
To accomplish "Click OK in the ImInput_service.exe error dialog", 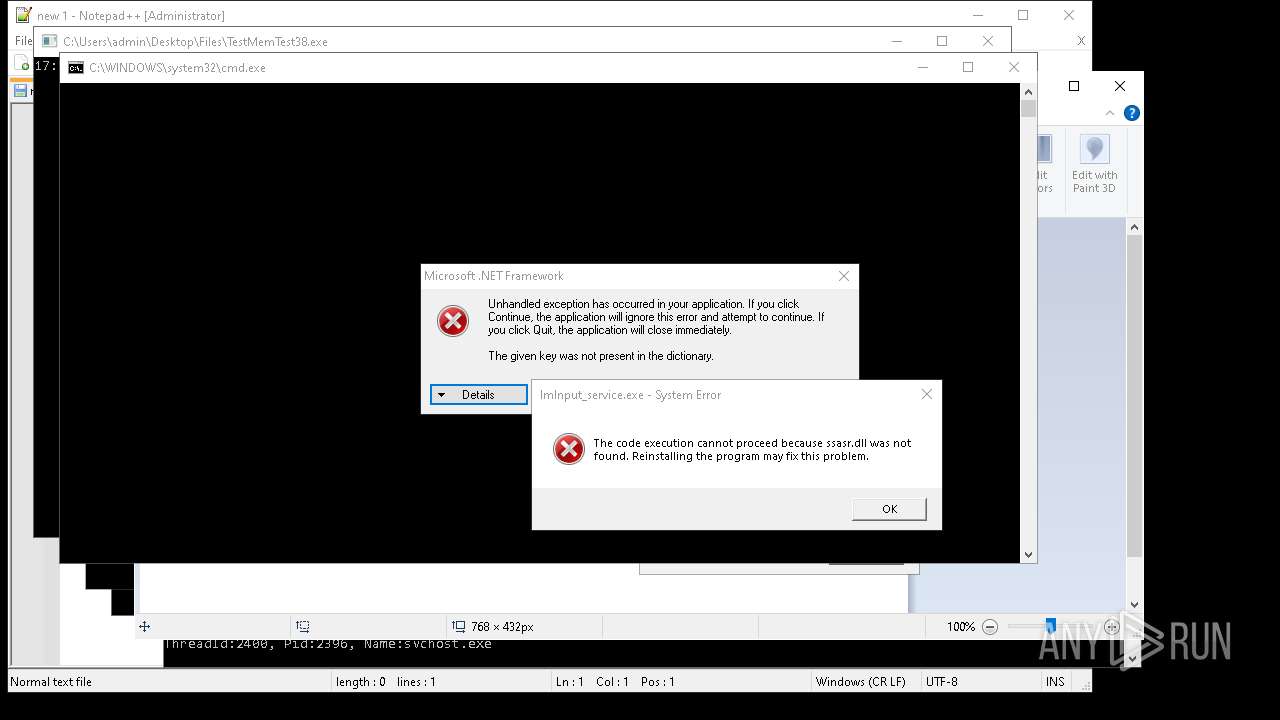I will click(889, 509).
